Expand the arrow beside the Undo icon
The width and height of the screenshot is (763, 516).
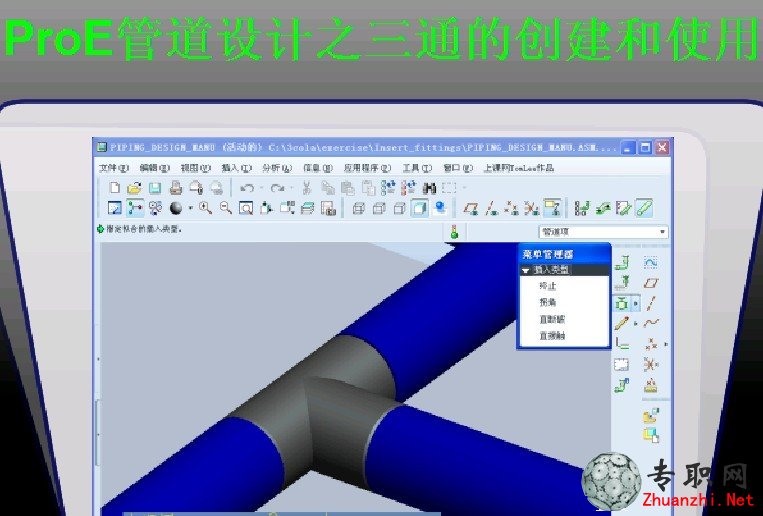click(261, 188)
